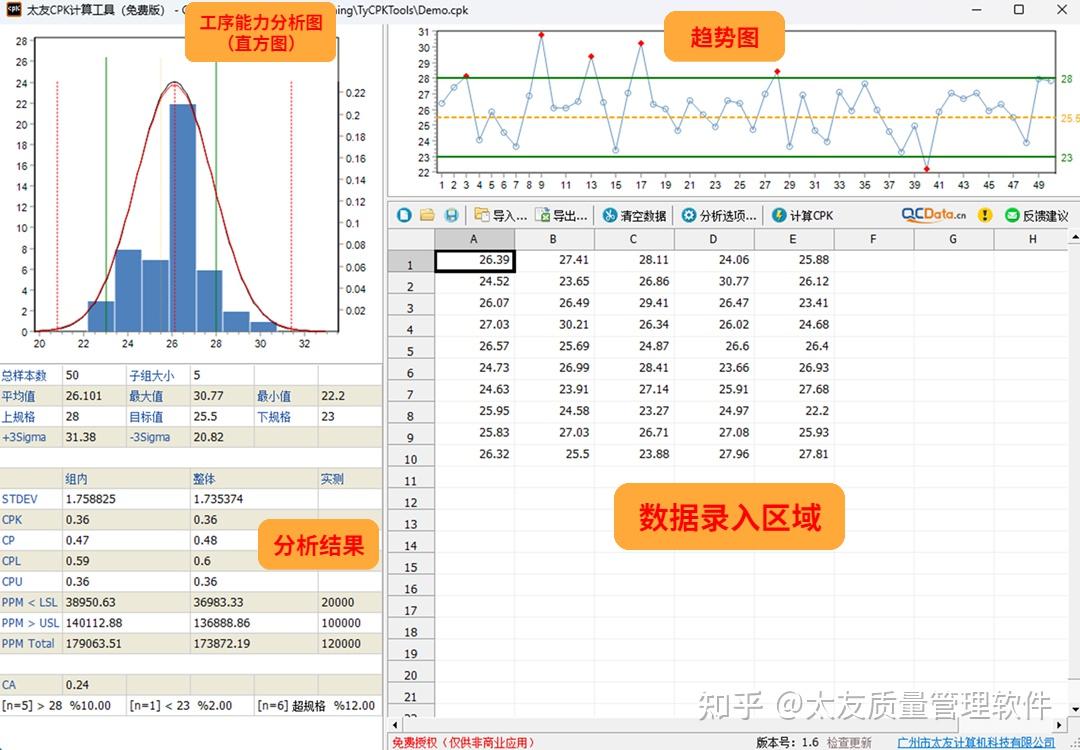Click the new file icon in toolbar
Image resolution: width=1080 pixels, height=750 pixels.
point(404,215)
